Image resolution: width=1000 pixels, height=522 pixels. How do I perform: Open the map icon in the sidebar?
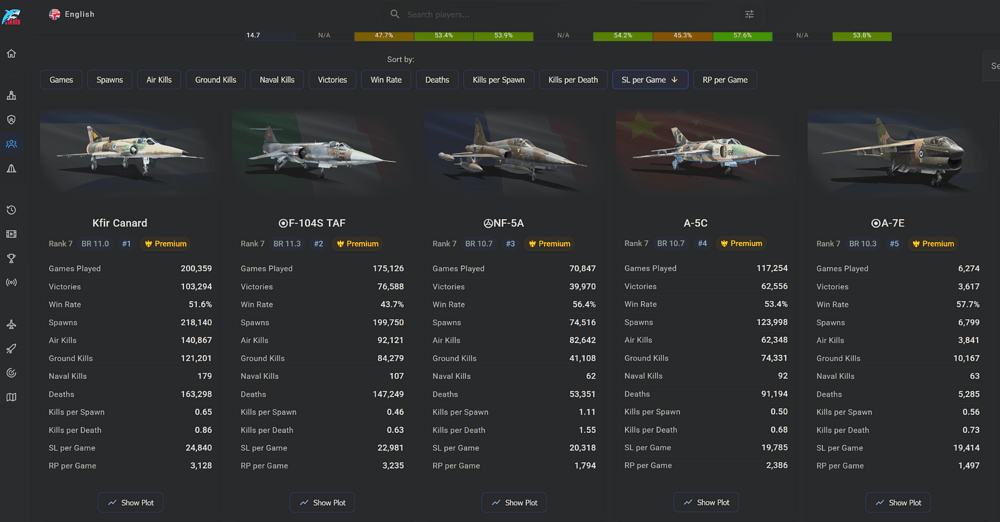point(11,397)
